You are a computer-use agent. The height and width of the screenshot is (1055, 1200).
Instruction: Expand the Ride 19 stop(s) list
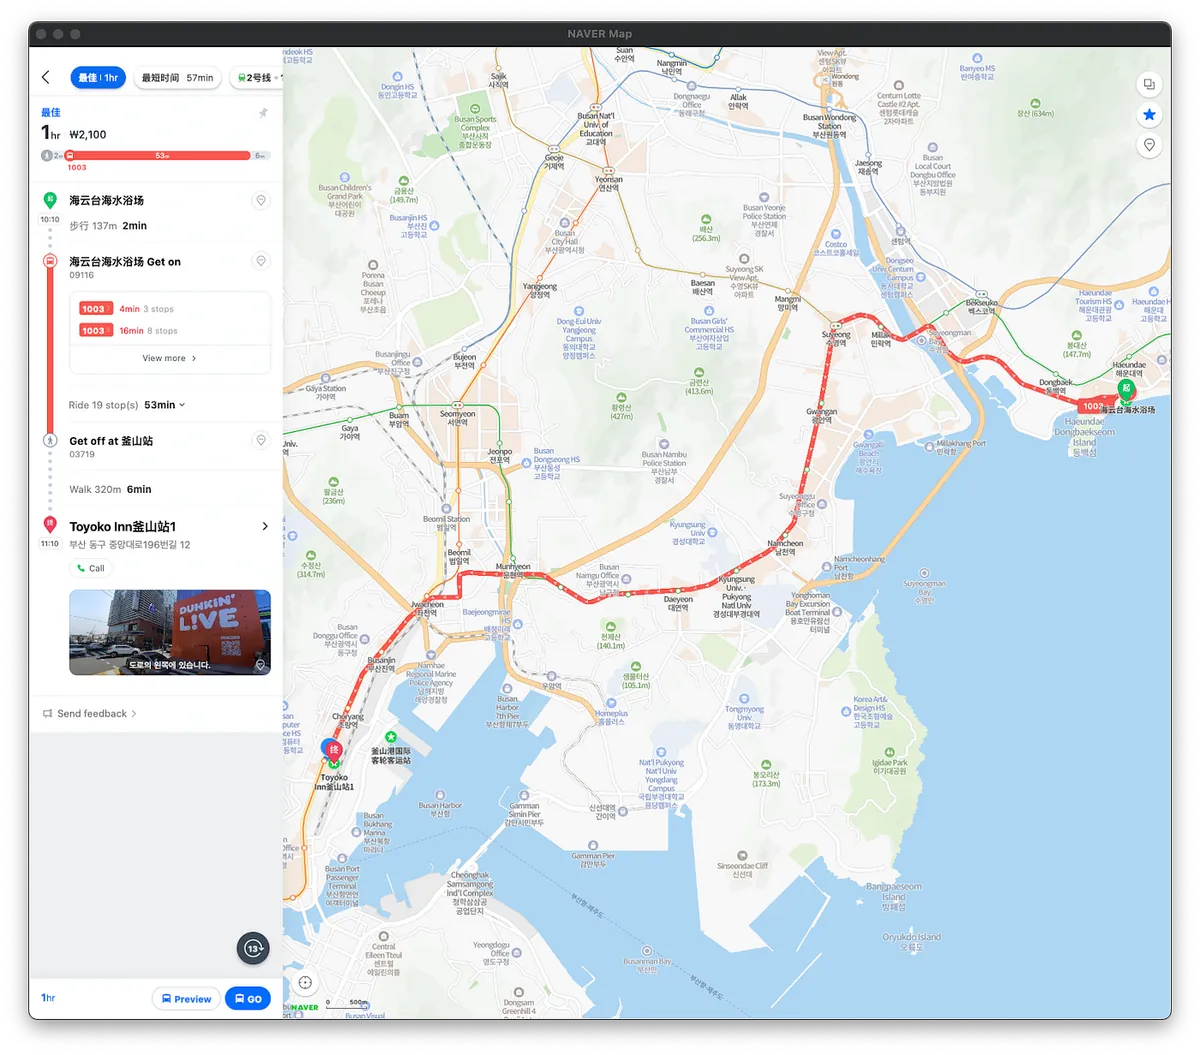tap(127, 405)
